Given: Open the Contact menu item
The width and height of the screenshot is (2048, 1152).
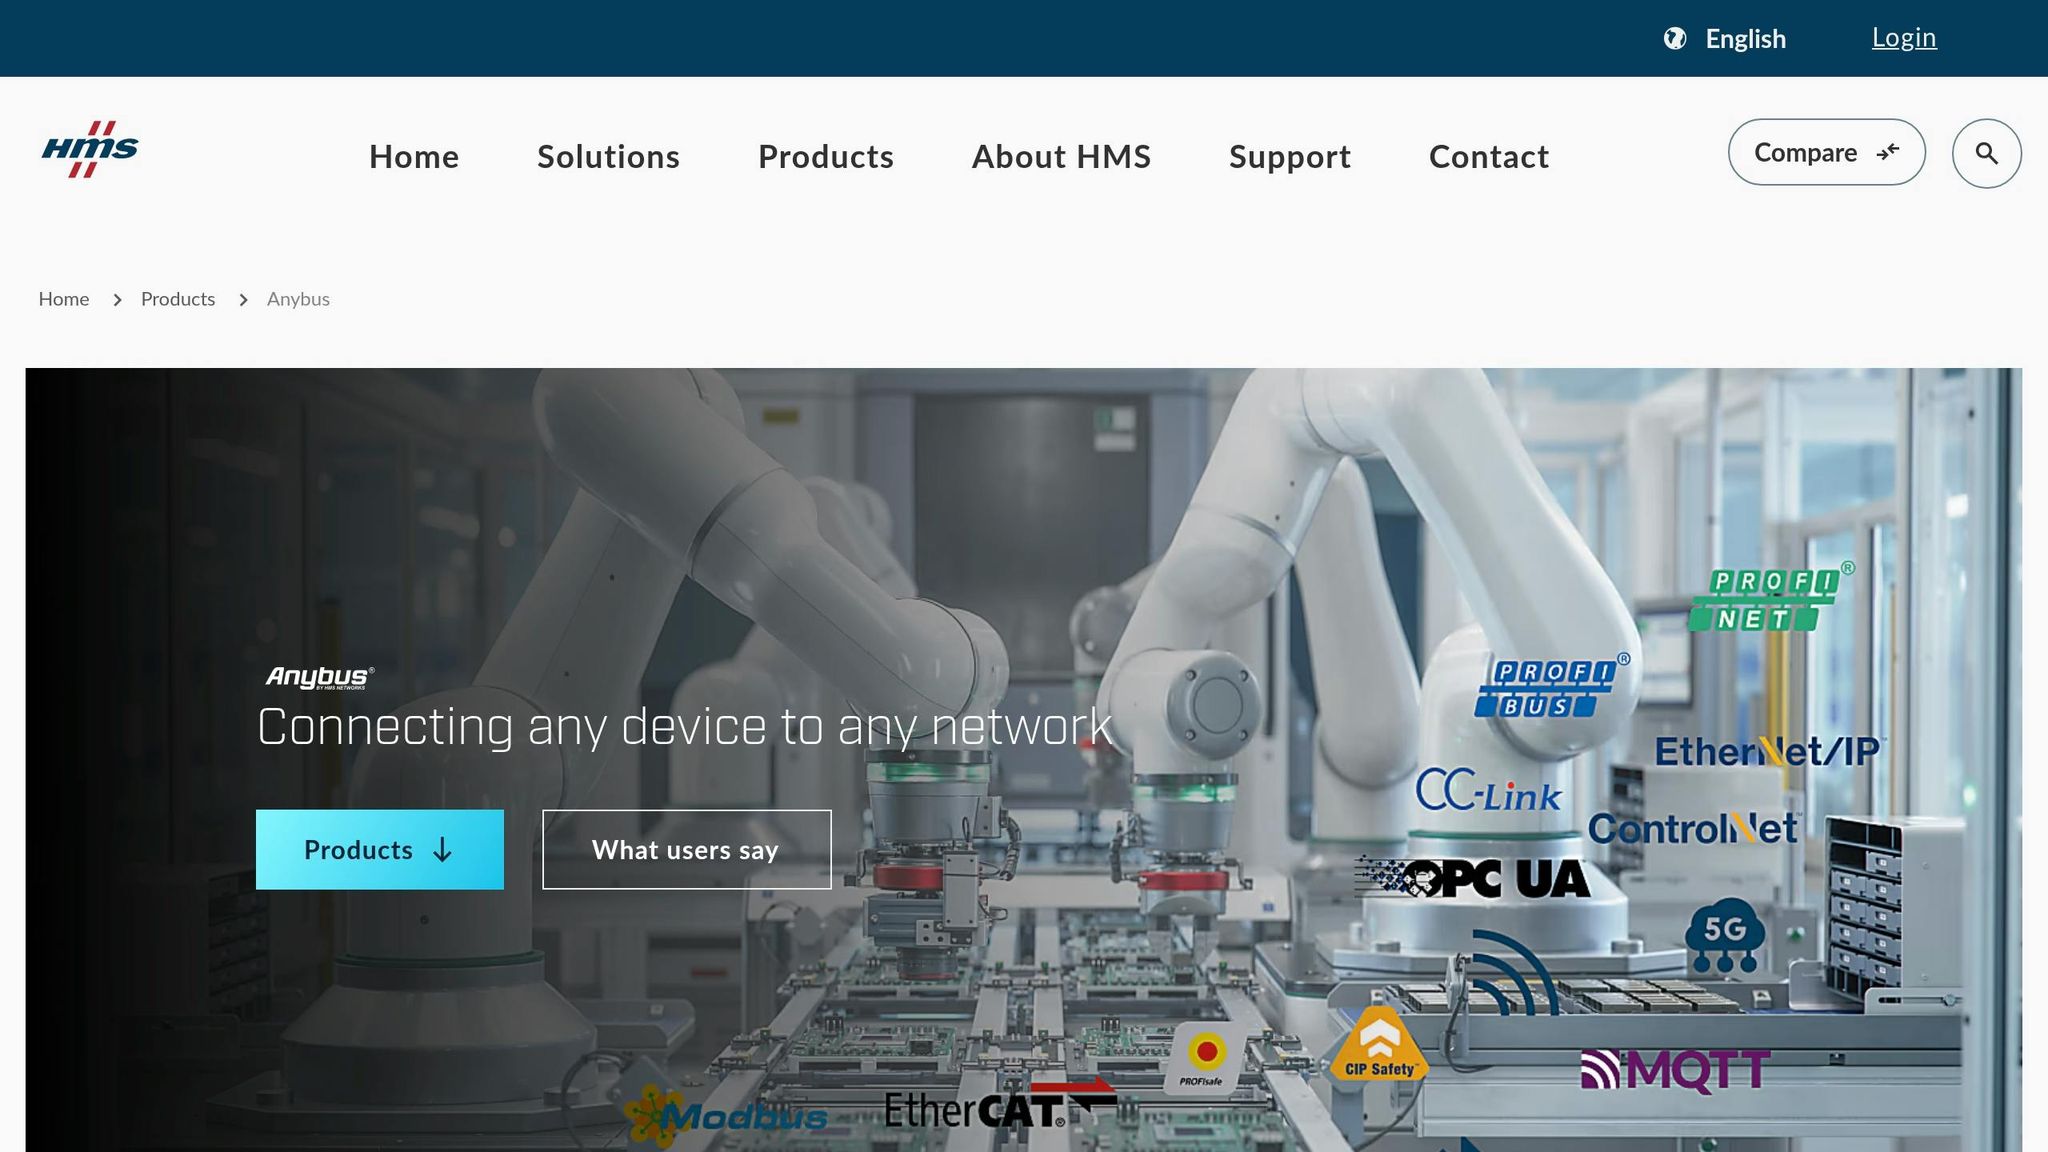Looking at the screenshot, I should coord(1489,157).
